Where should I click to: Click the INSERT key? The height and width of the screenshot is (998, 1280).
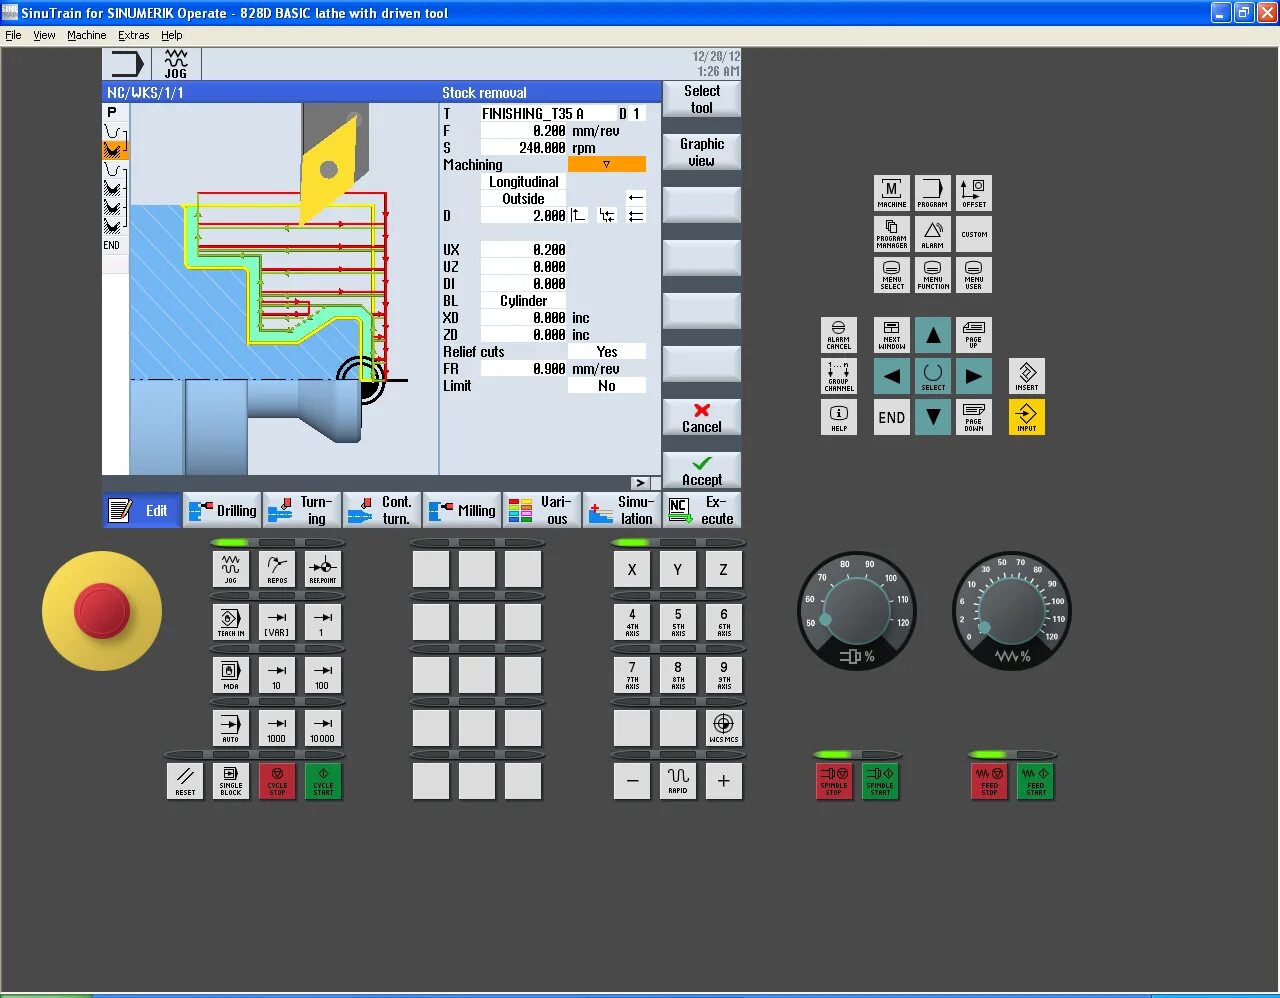[1026, 376]
